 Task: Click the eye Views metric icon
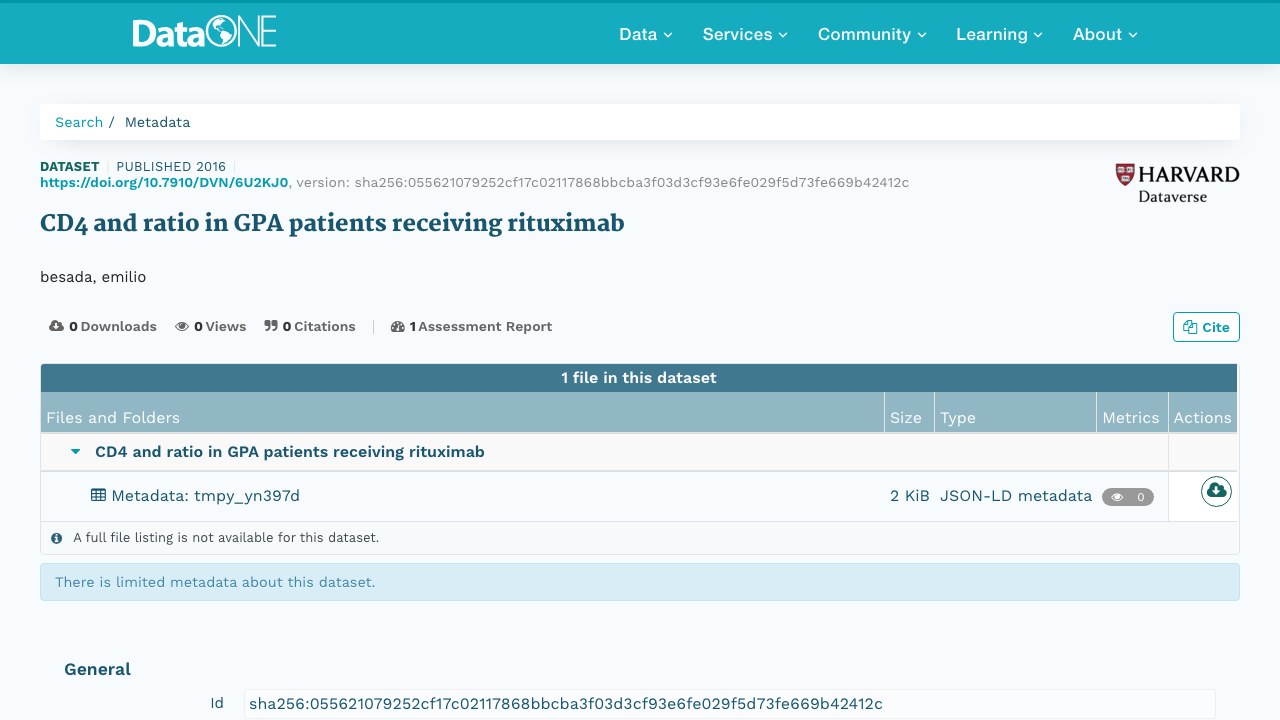(x=182, y=326)
